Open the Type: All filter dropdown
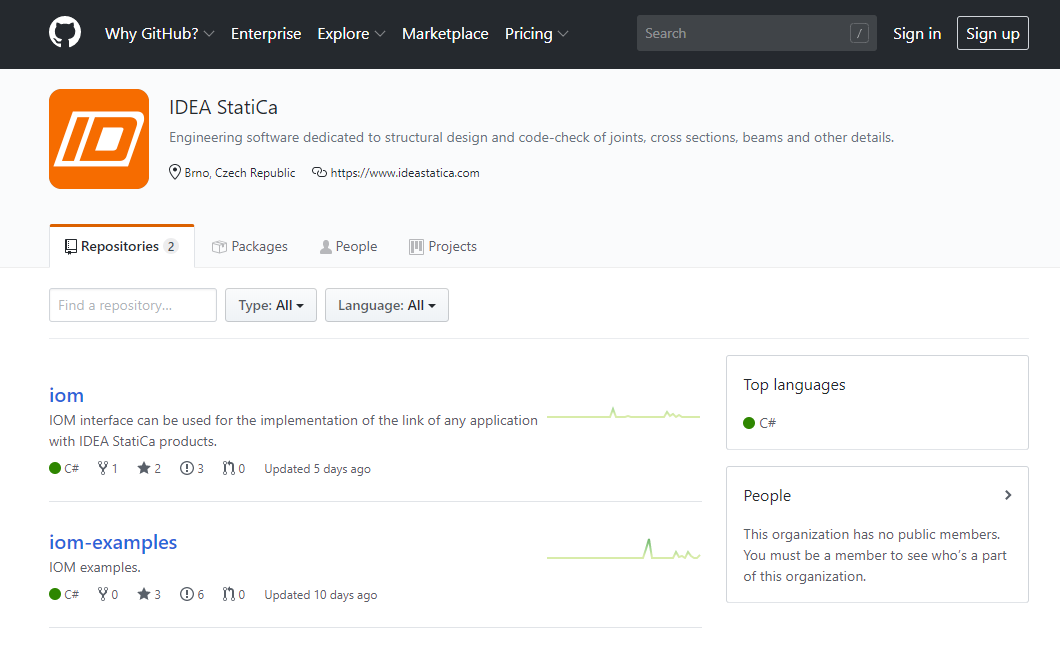The image size is (1060, 654). (270, 304)
